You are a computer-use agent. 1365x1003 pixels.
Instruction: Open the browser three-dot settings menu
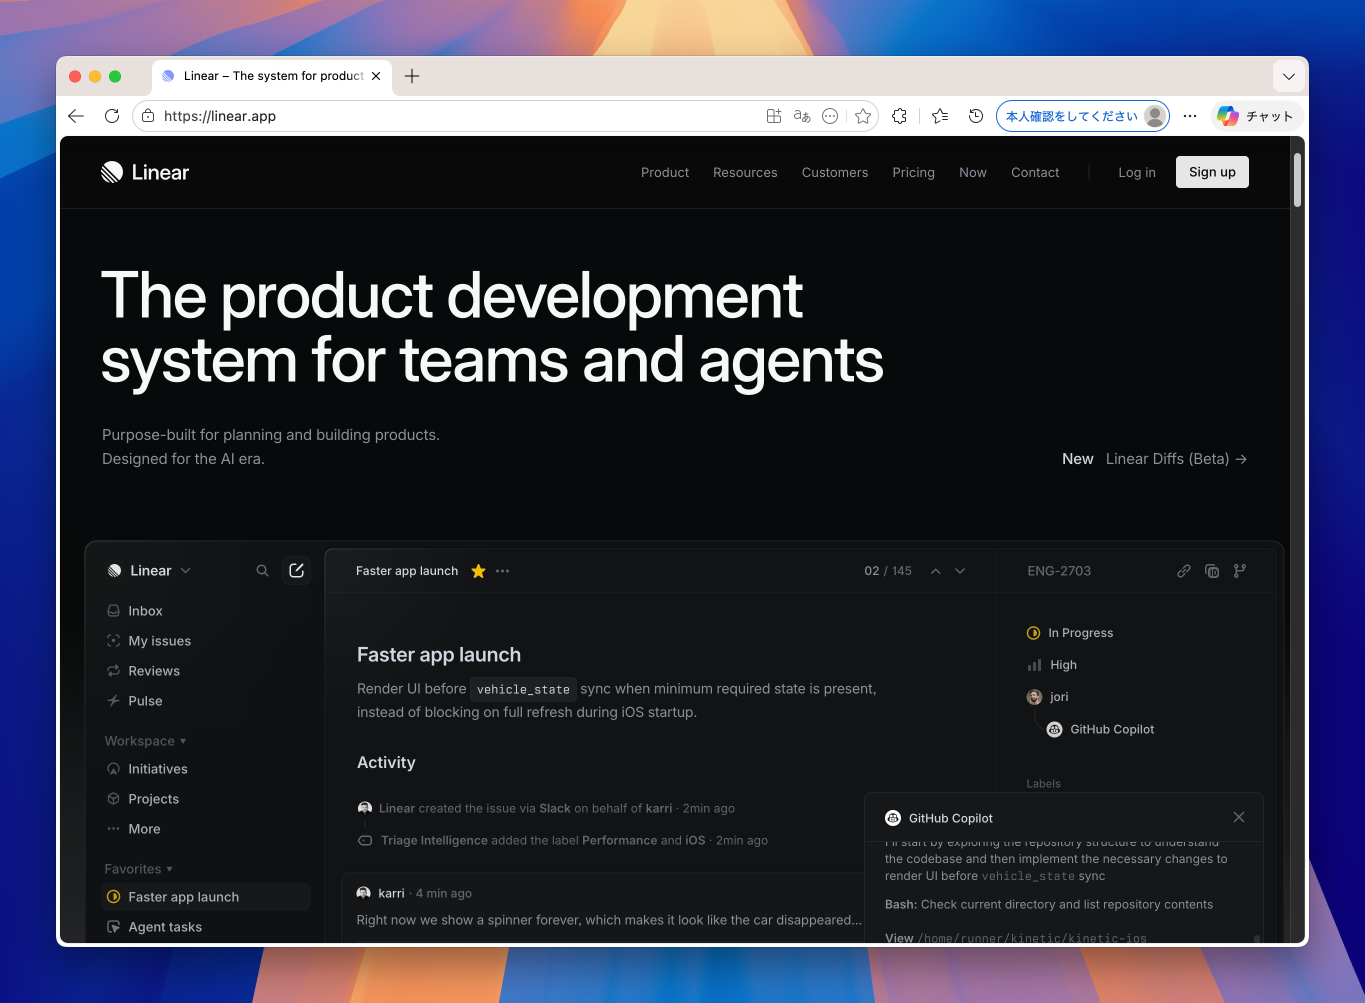(1190, 116)
